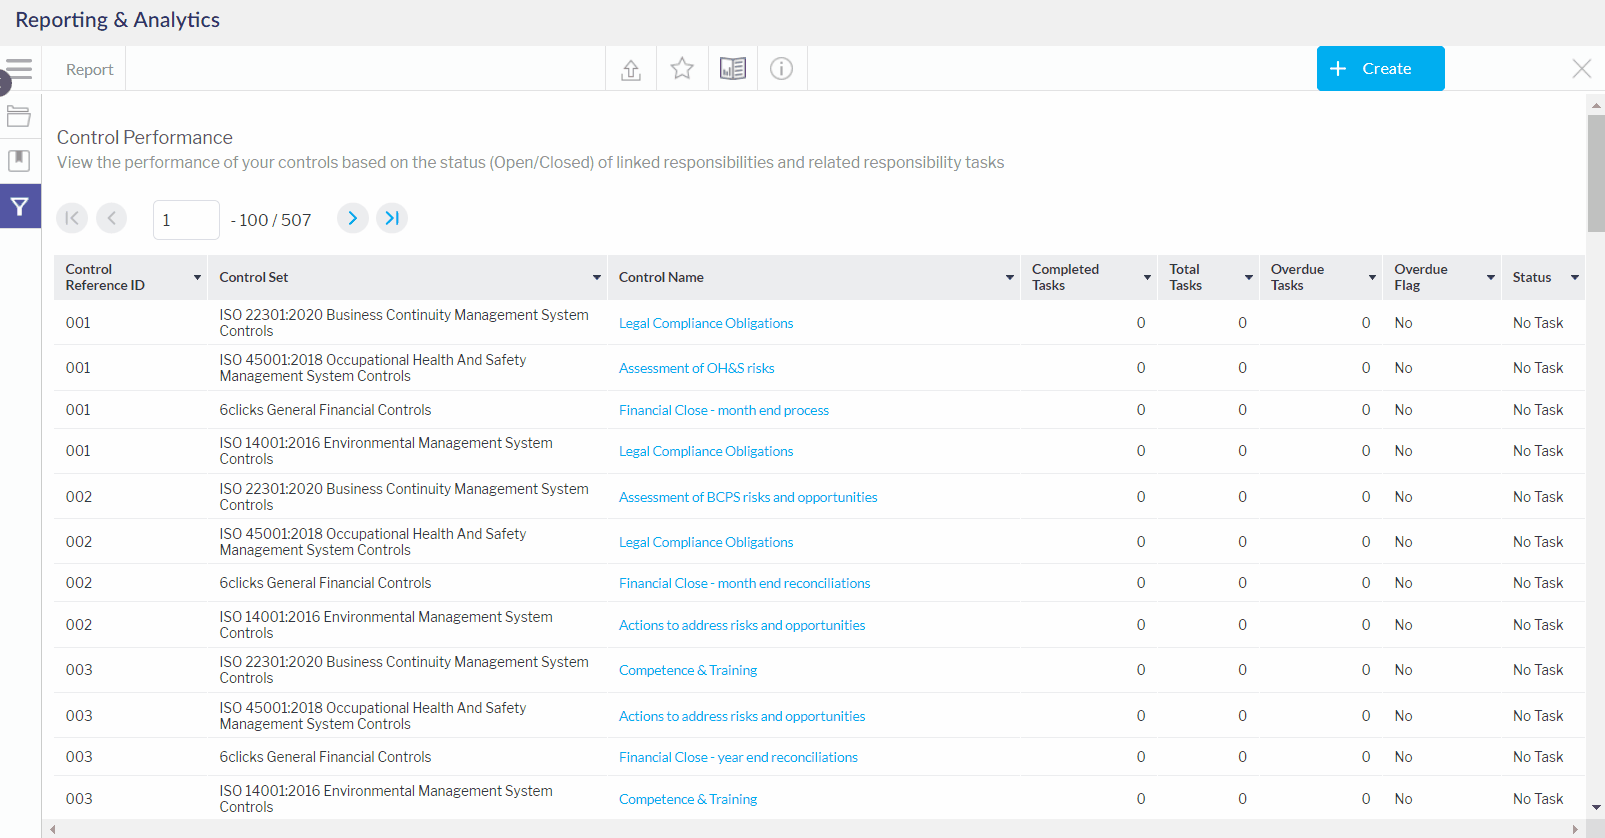
Task: Open the report book icon in toolbar
Action: click(x=733, y=69)
